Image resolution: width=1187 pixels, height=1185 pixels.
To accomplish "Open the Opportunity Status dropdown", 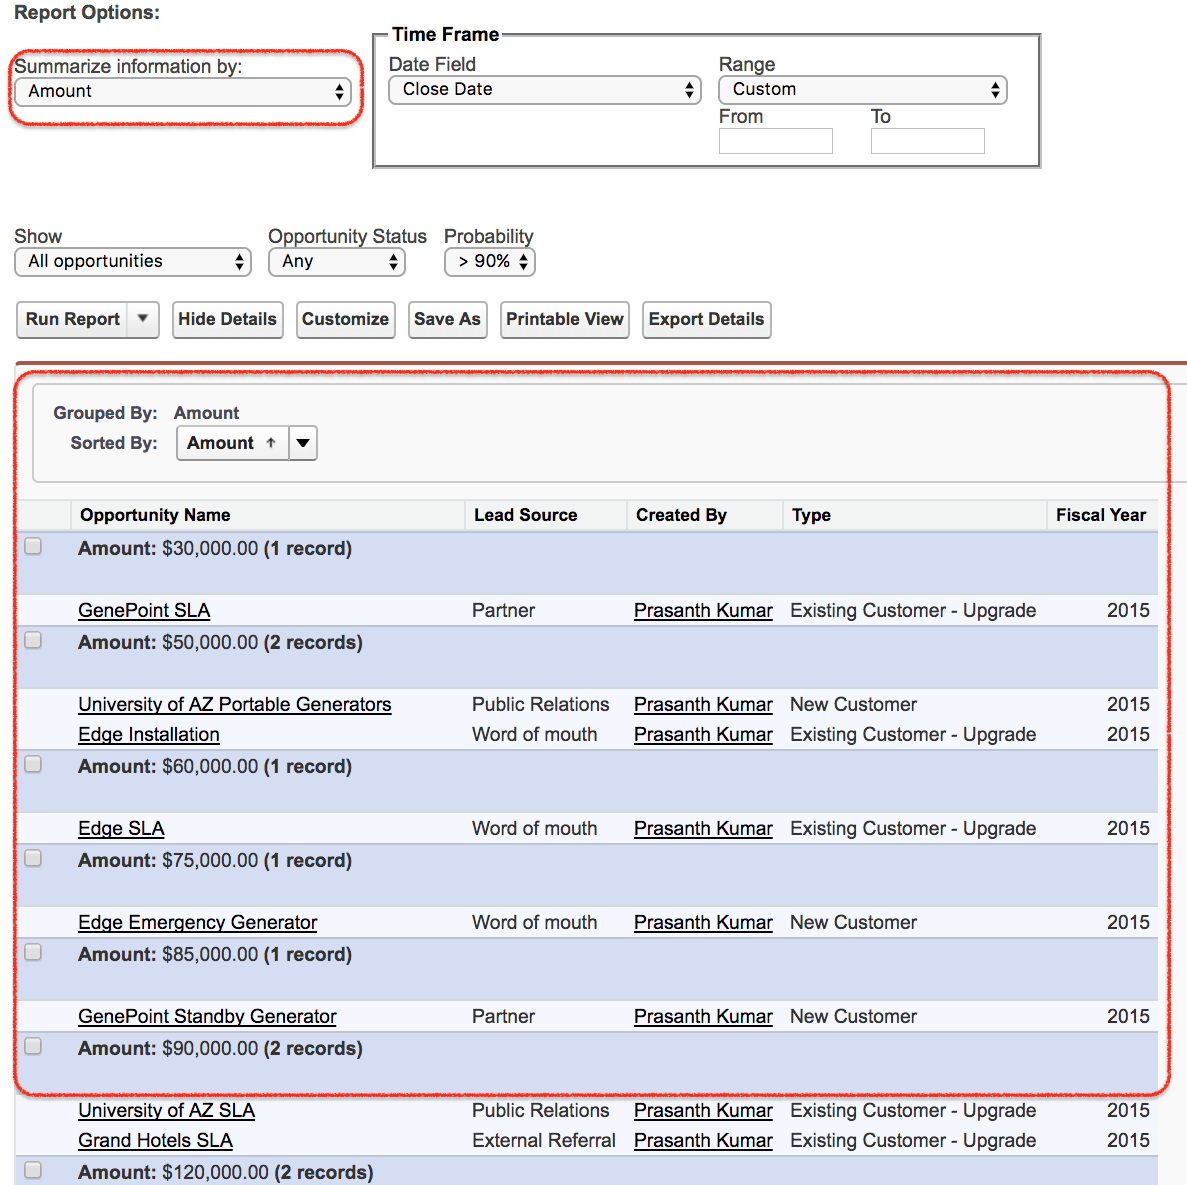I will click(337, 262).
